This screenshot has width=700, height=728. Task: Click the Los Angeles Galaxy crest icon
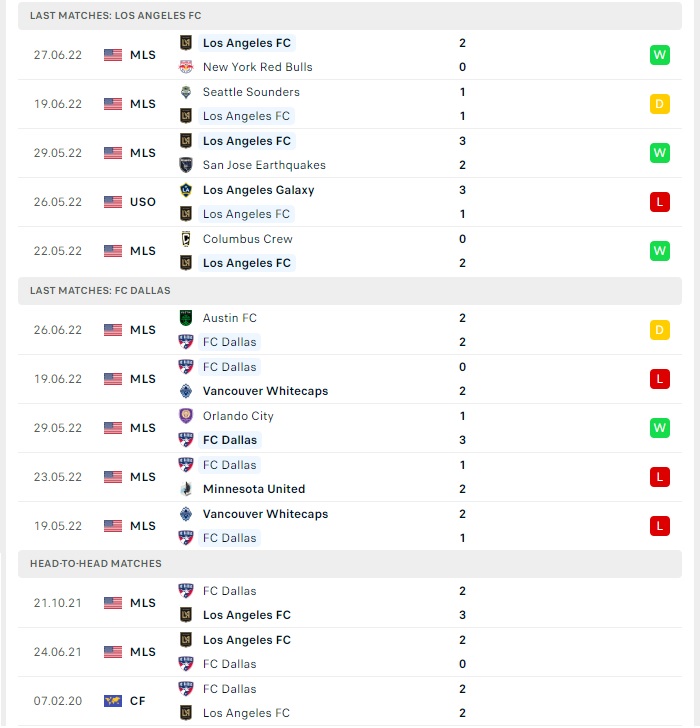tap(186, 190)
